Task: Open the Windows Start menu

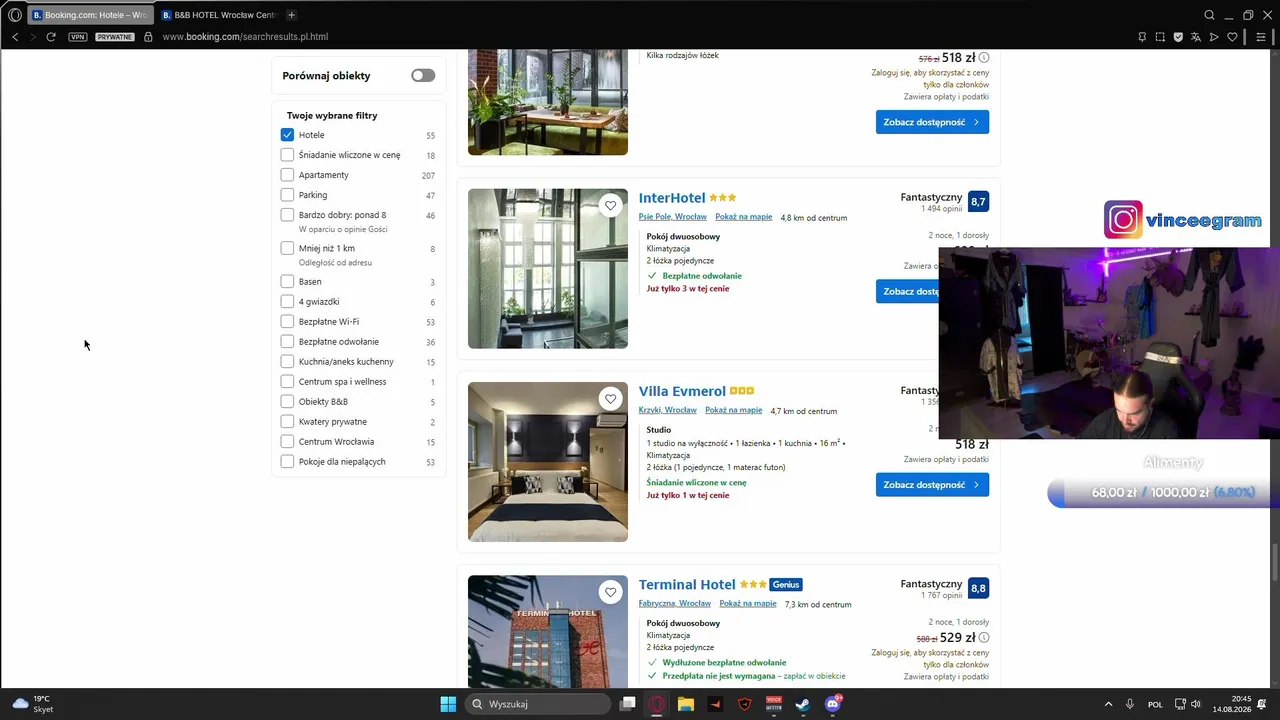Action: [448, 704]
